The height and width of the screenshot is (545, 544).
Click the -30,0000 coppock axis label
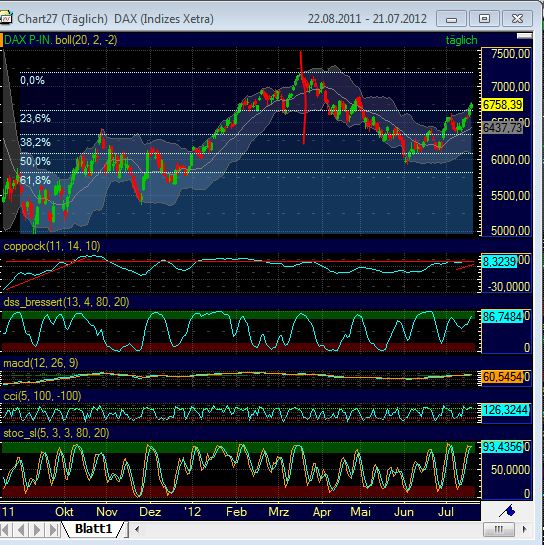(509, 287)
